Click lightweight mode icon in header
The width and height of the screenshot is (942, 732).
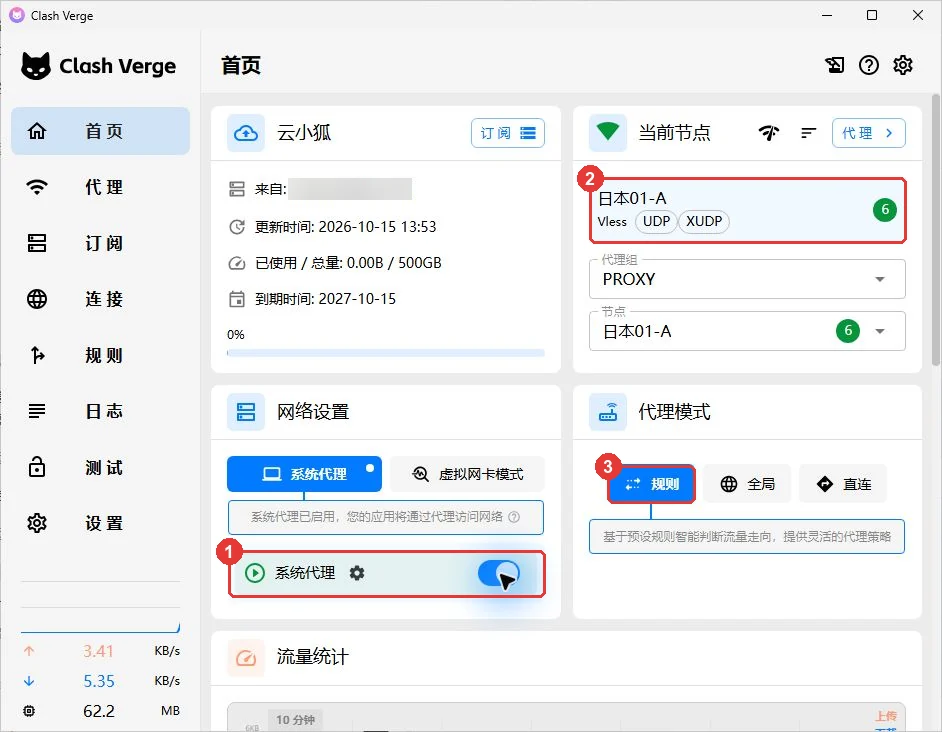click(x=834, y=65)
